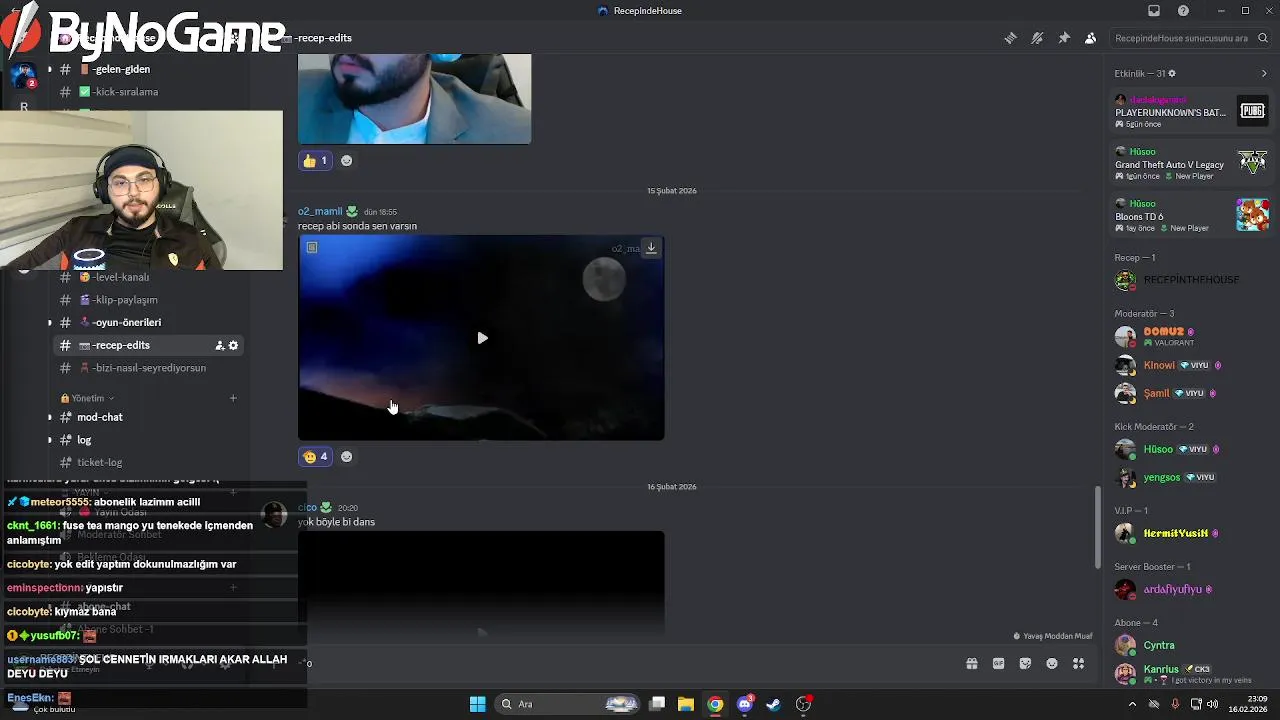
Task: Click the taskbar Ara search box
Action: (x=568, y=704)
